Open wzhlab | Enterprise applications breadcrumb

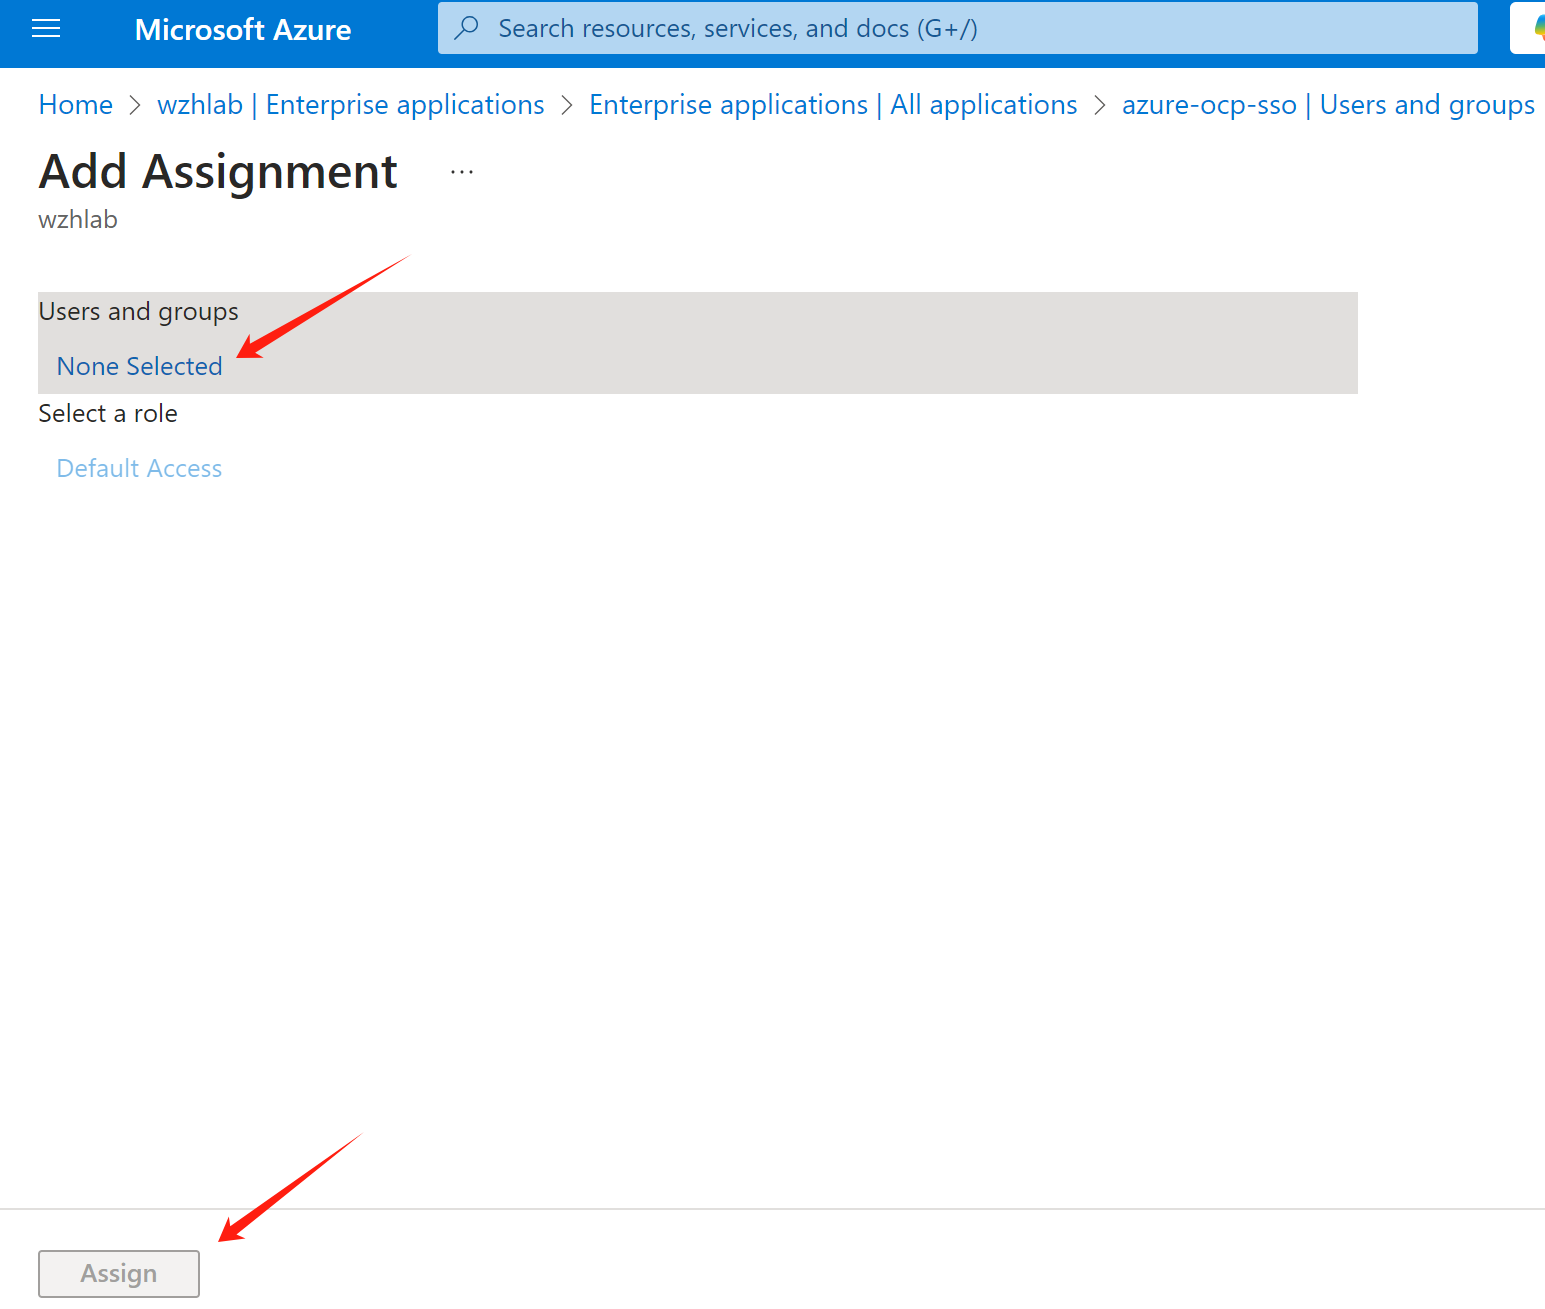pyautogui.click(x=350, y=105)
